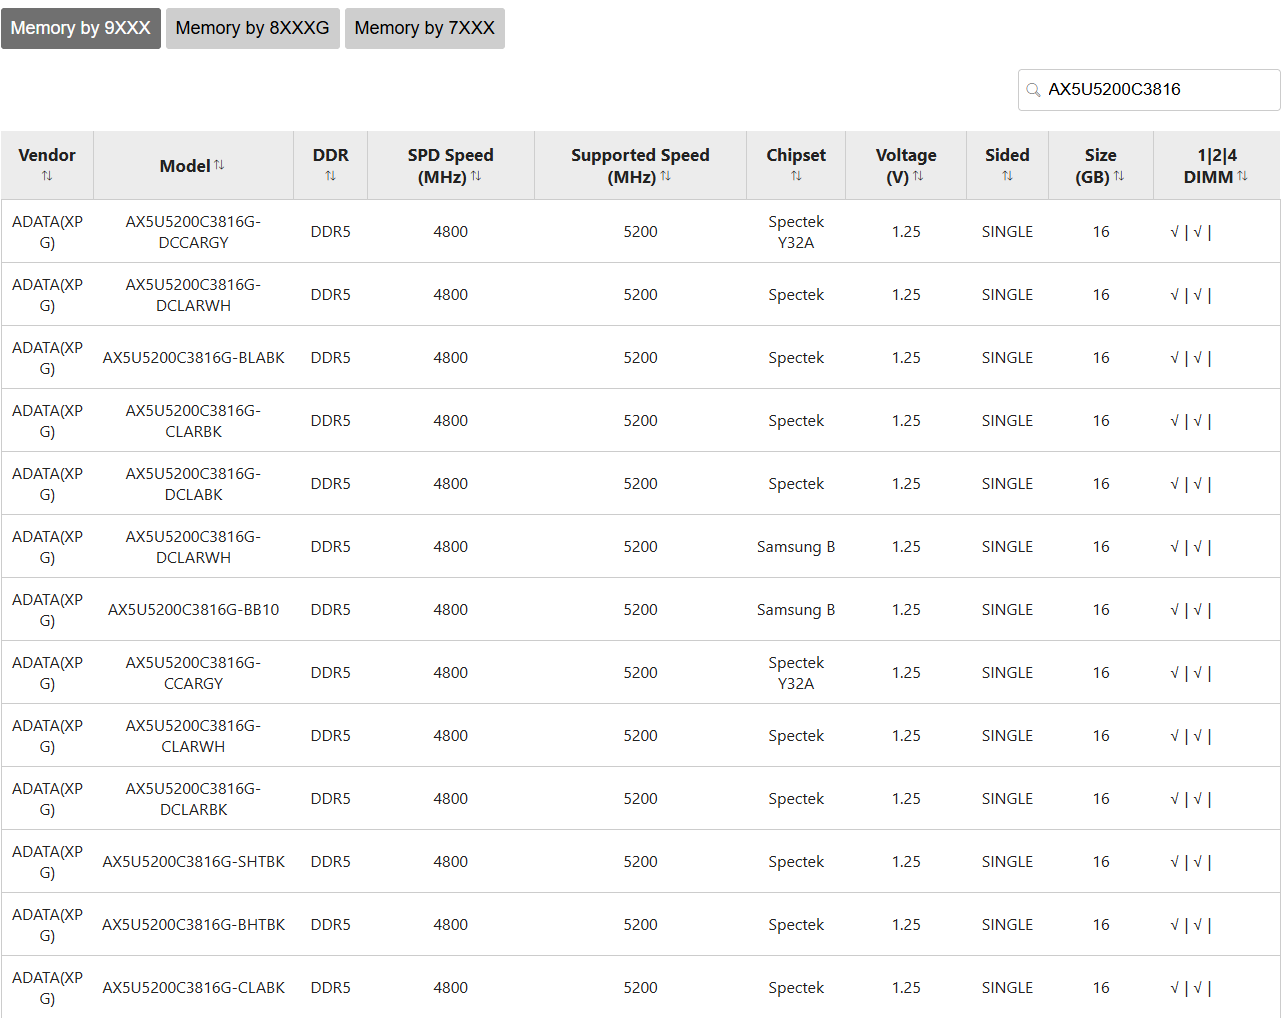Select the AX5U5200C3816G-BB10 row model
This screenshot has width=1281, height=1018.
(x=194, y=610)
